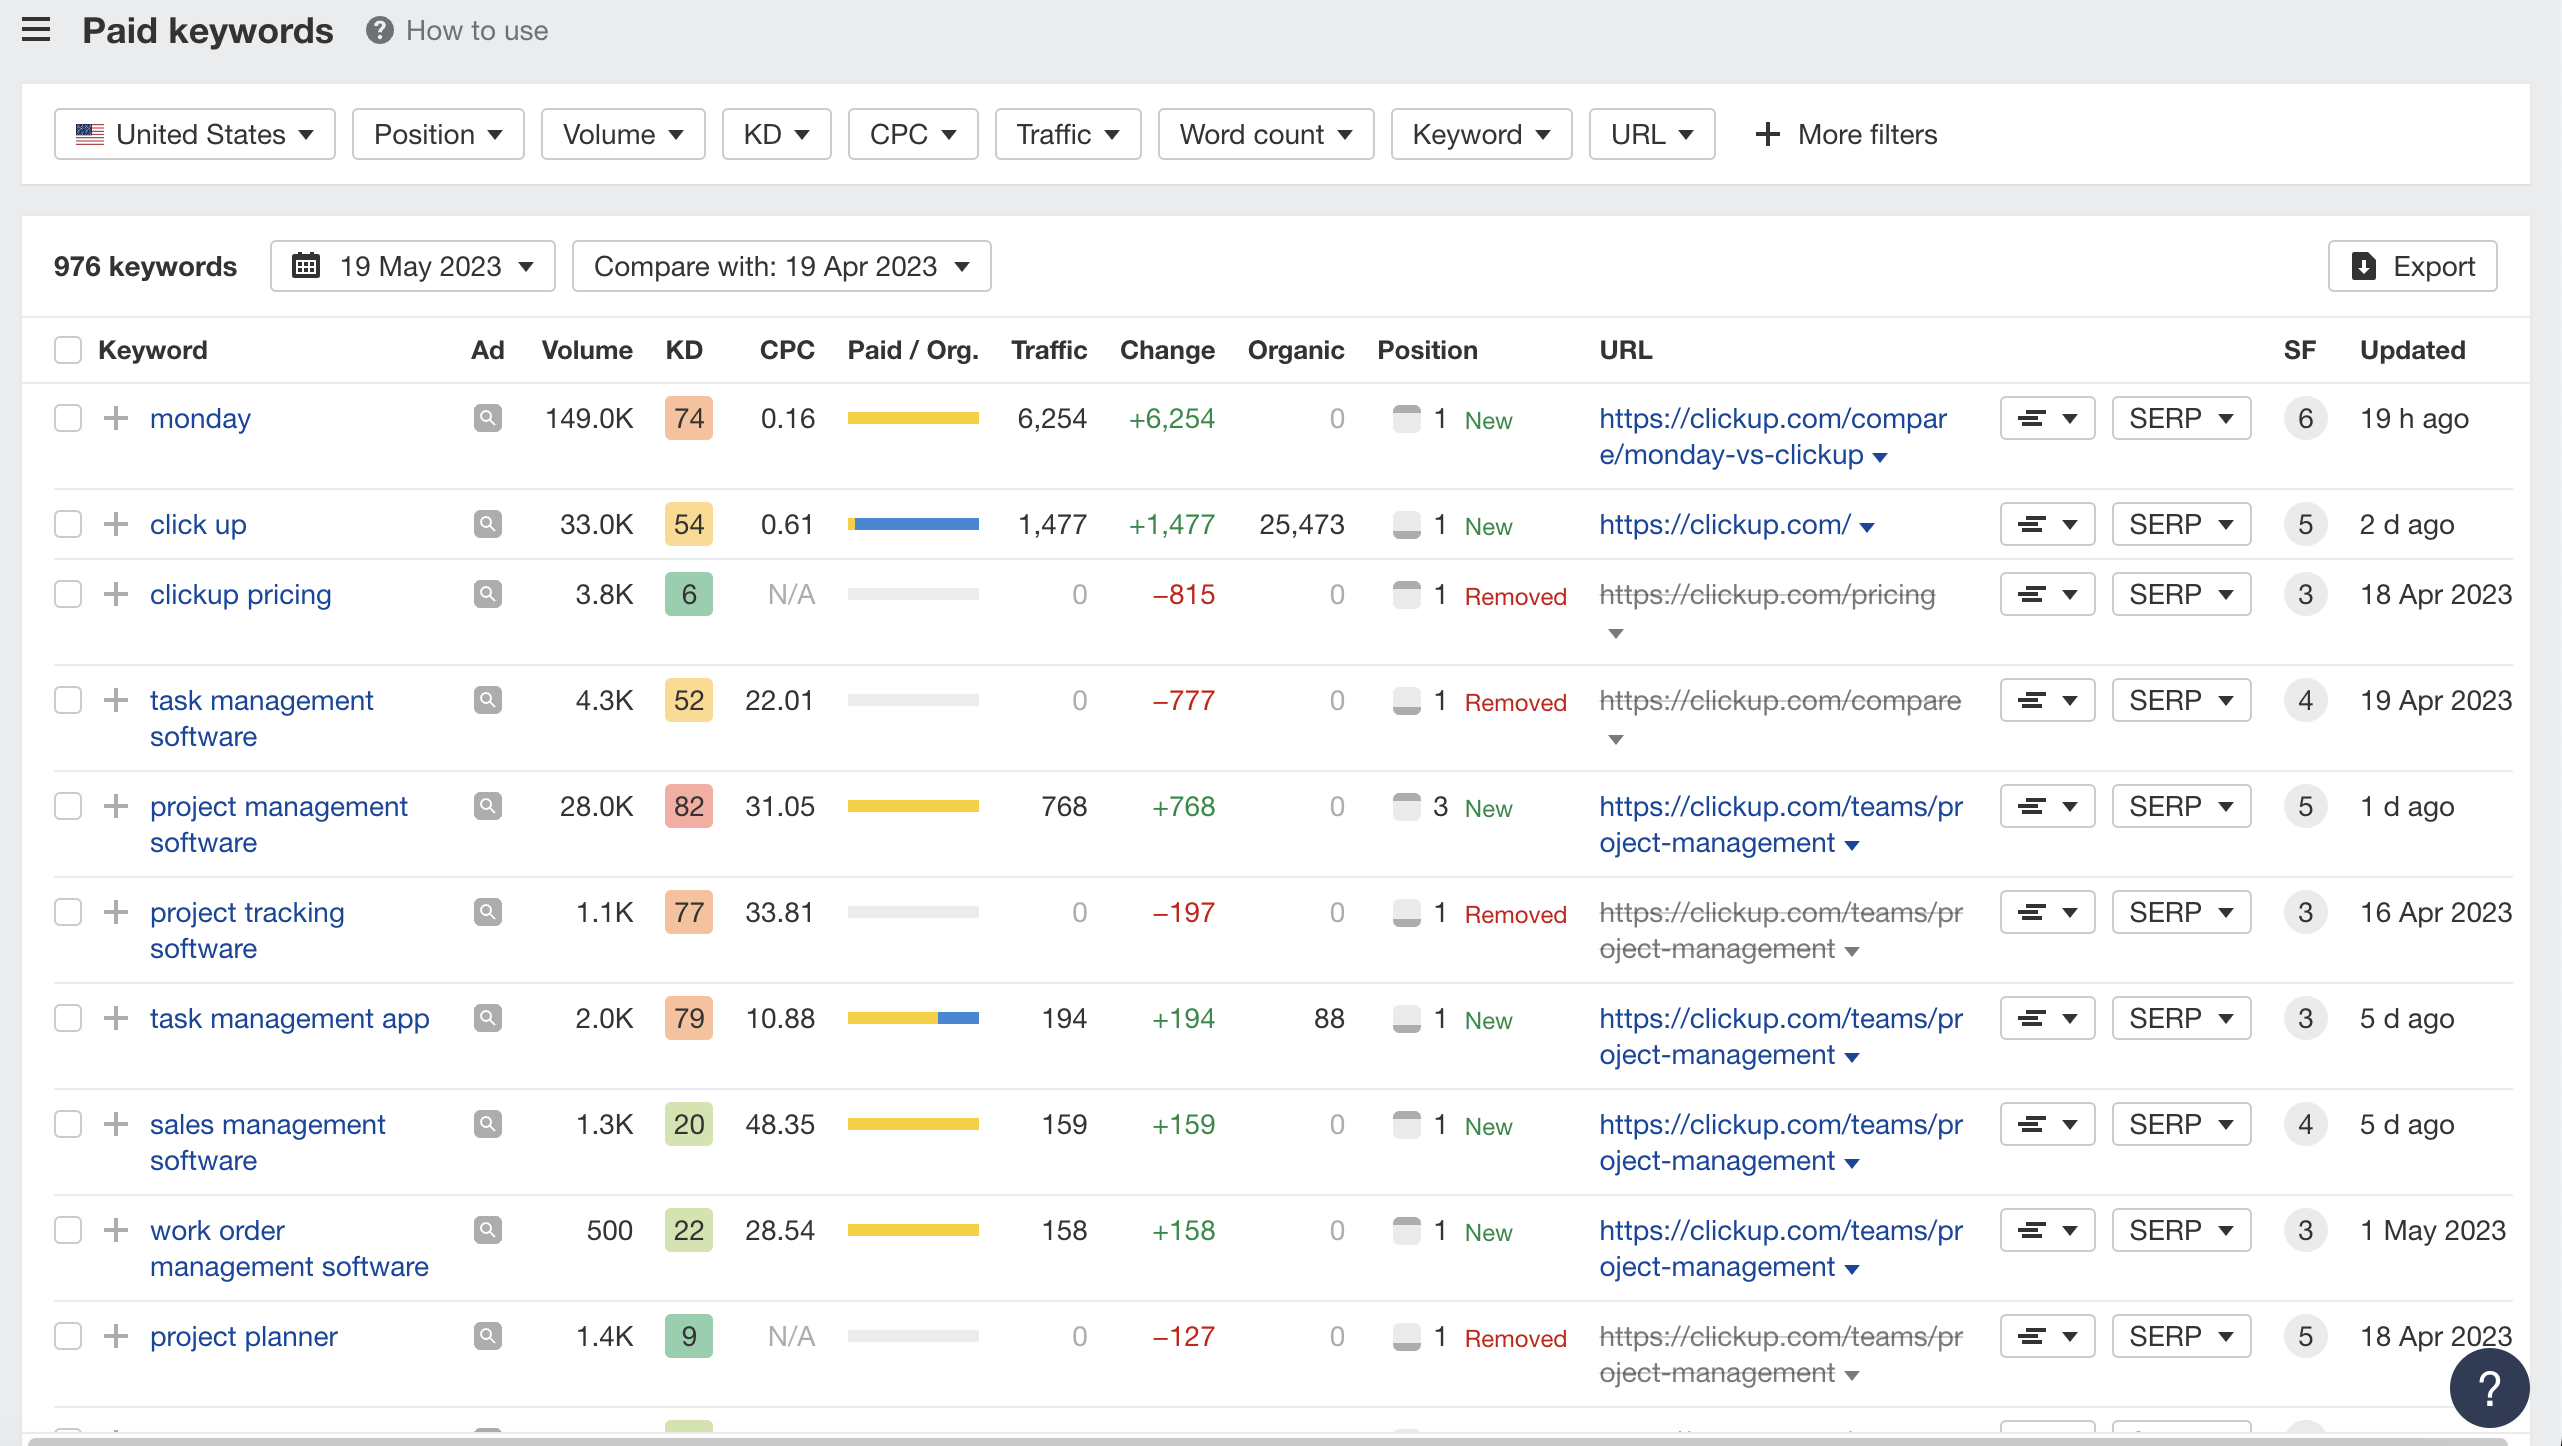Click Ad icon for project management software

pyautogui.click(x=487, y=806)
